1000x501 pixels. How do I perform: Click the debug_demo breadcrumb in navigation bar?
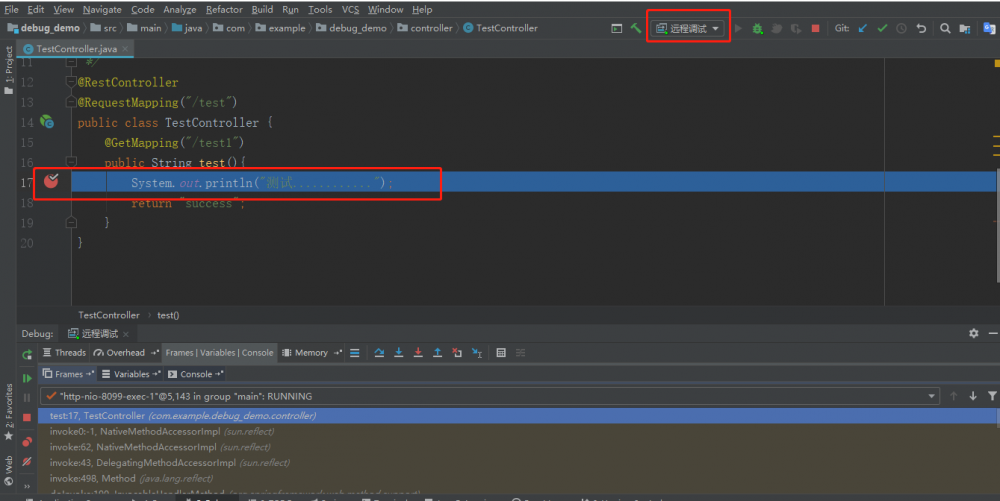[43, 28]
